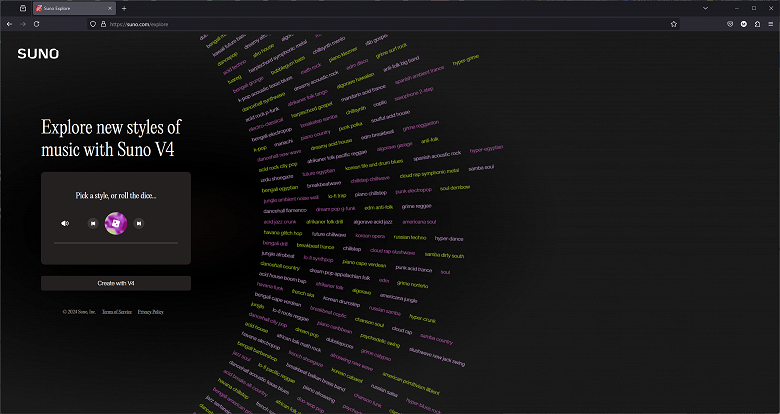Pick the 'punk acid trance' style
Screen dimensions: 780x414
413,269
